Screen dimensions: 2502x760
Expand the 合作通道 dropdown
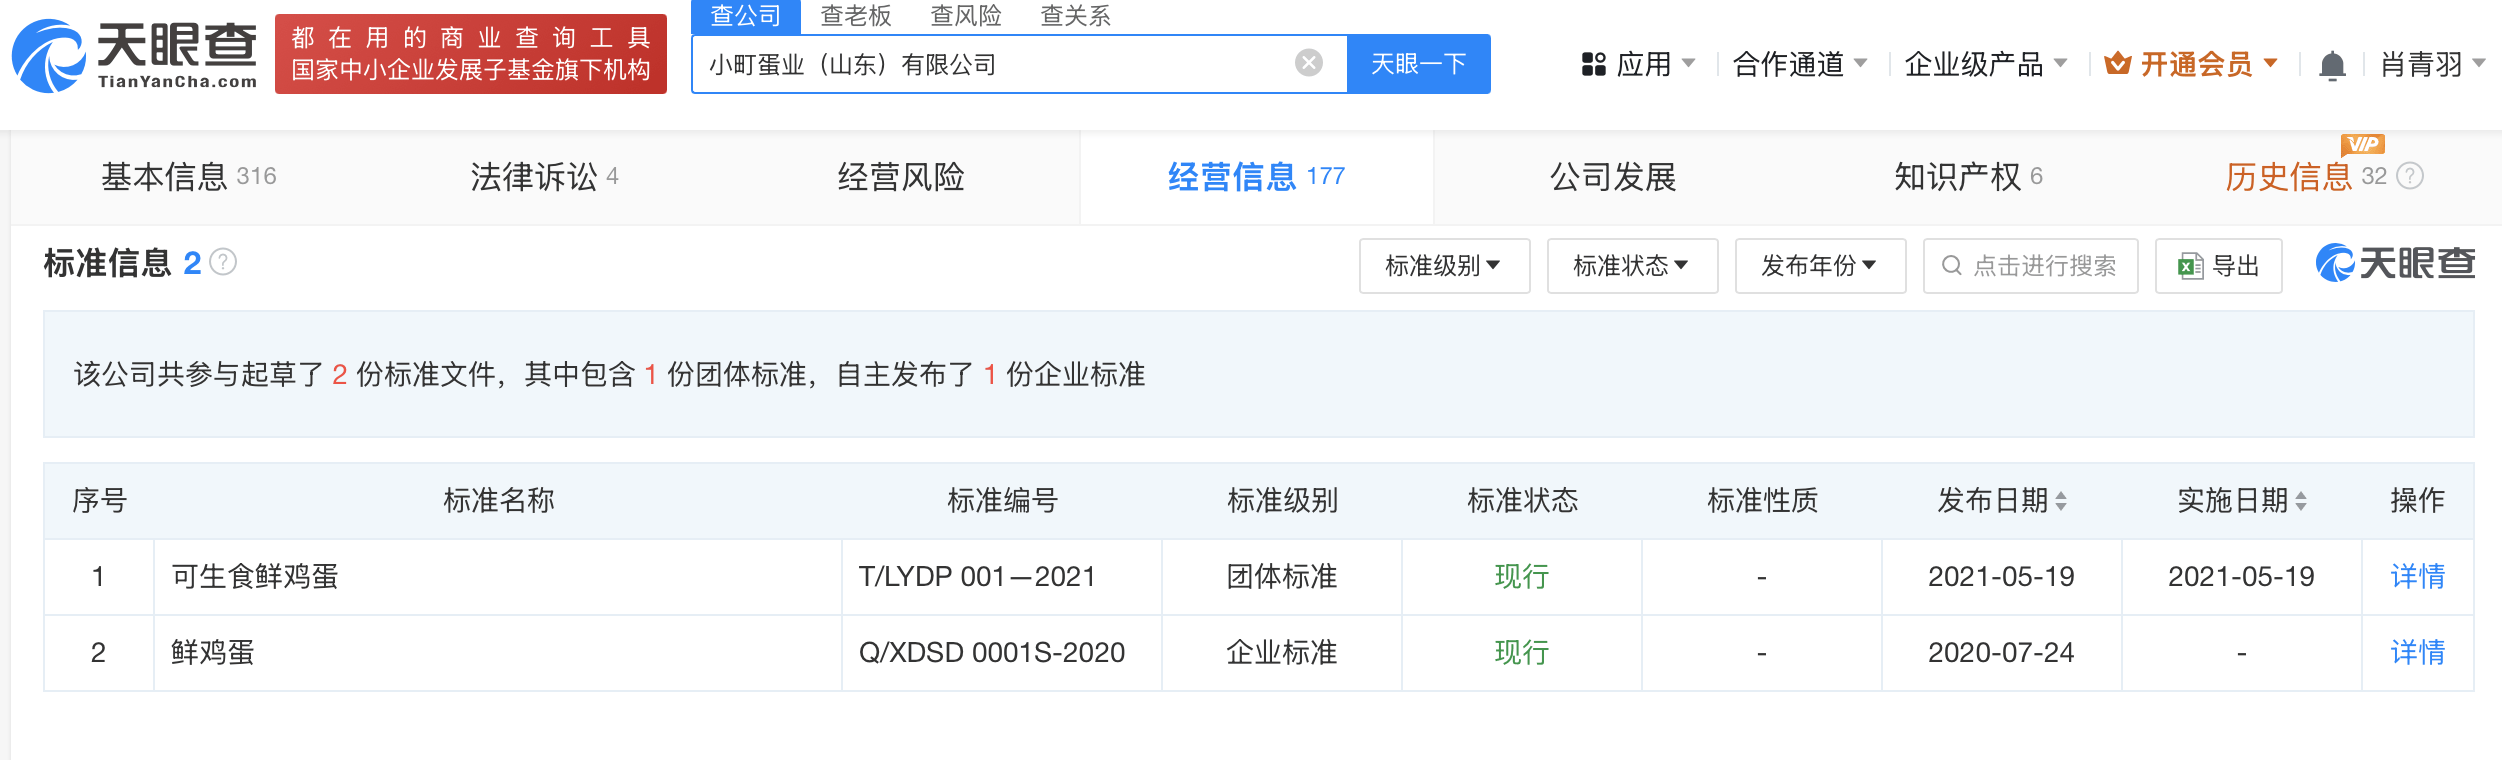[x=1861, y=63]
